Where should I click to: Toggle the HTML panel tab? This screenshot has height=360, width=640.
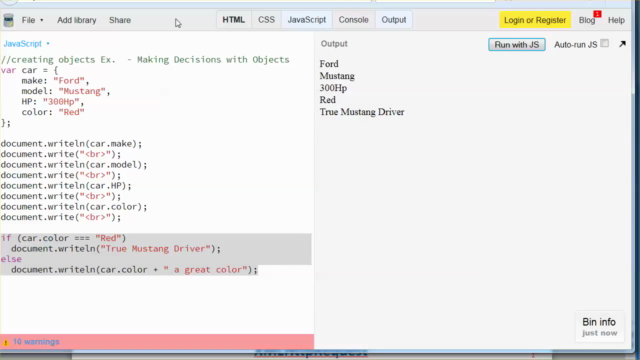click(x=233, y=20)
